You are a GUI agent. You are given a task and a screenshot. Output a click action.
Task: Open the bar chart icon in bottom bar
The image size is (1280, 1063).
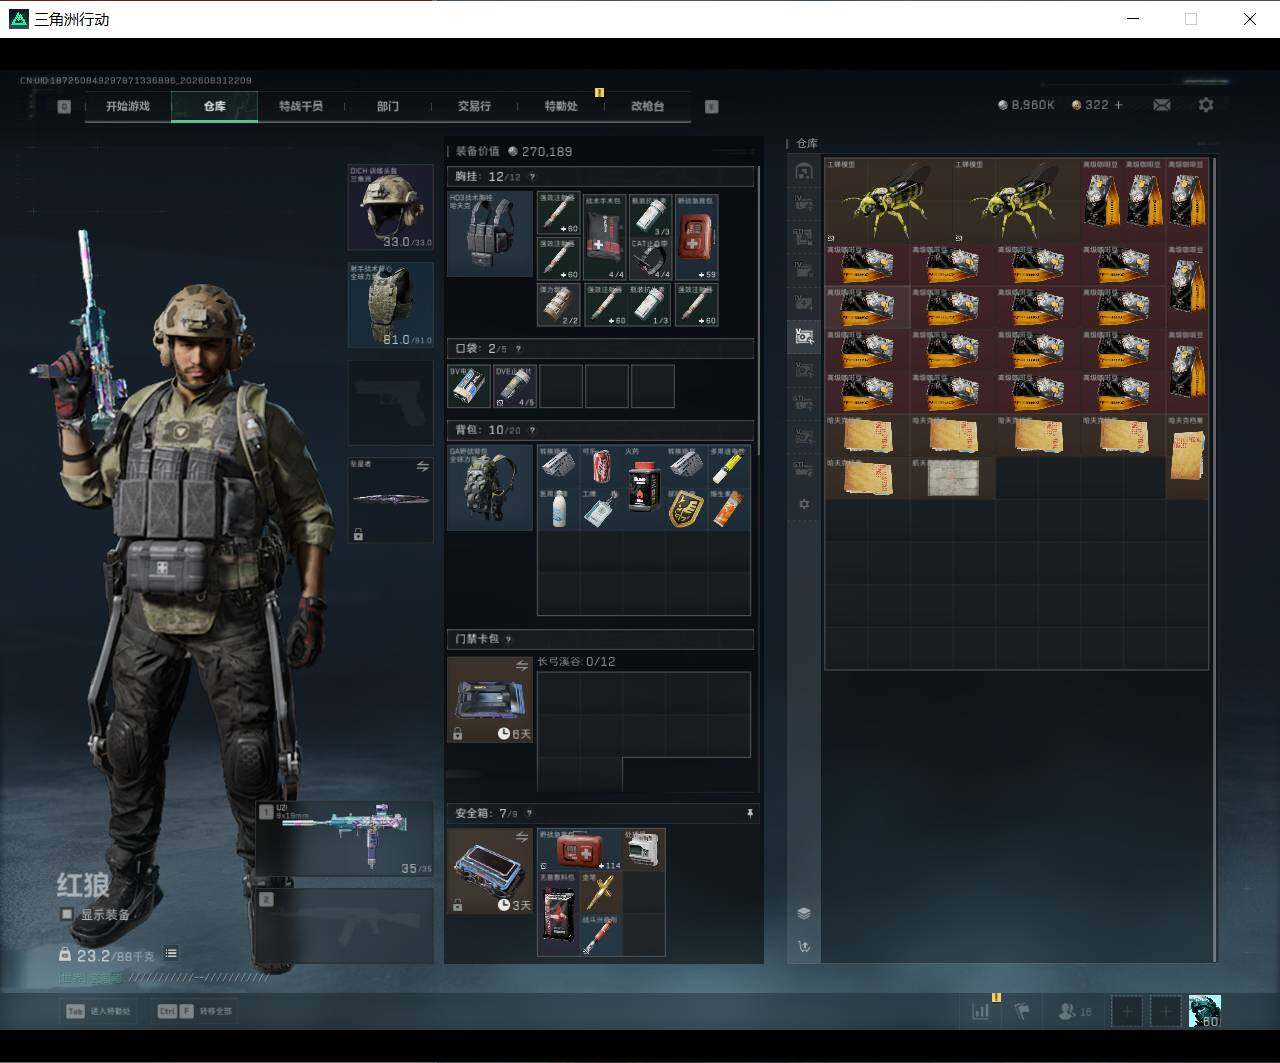tap(981, 1011)
